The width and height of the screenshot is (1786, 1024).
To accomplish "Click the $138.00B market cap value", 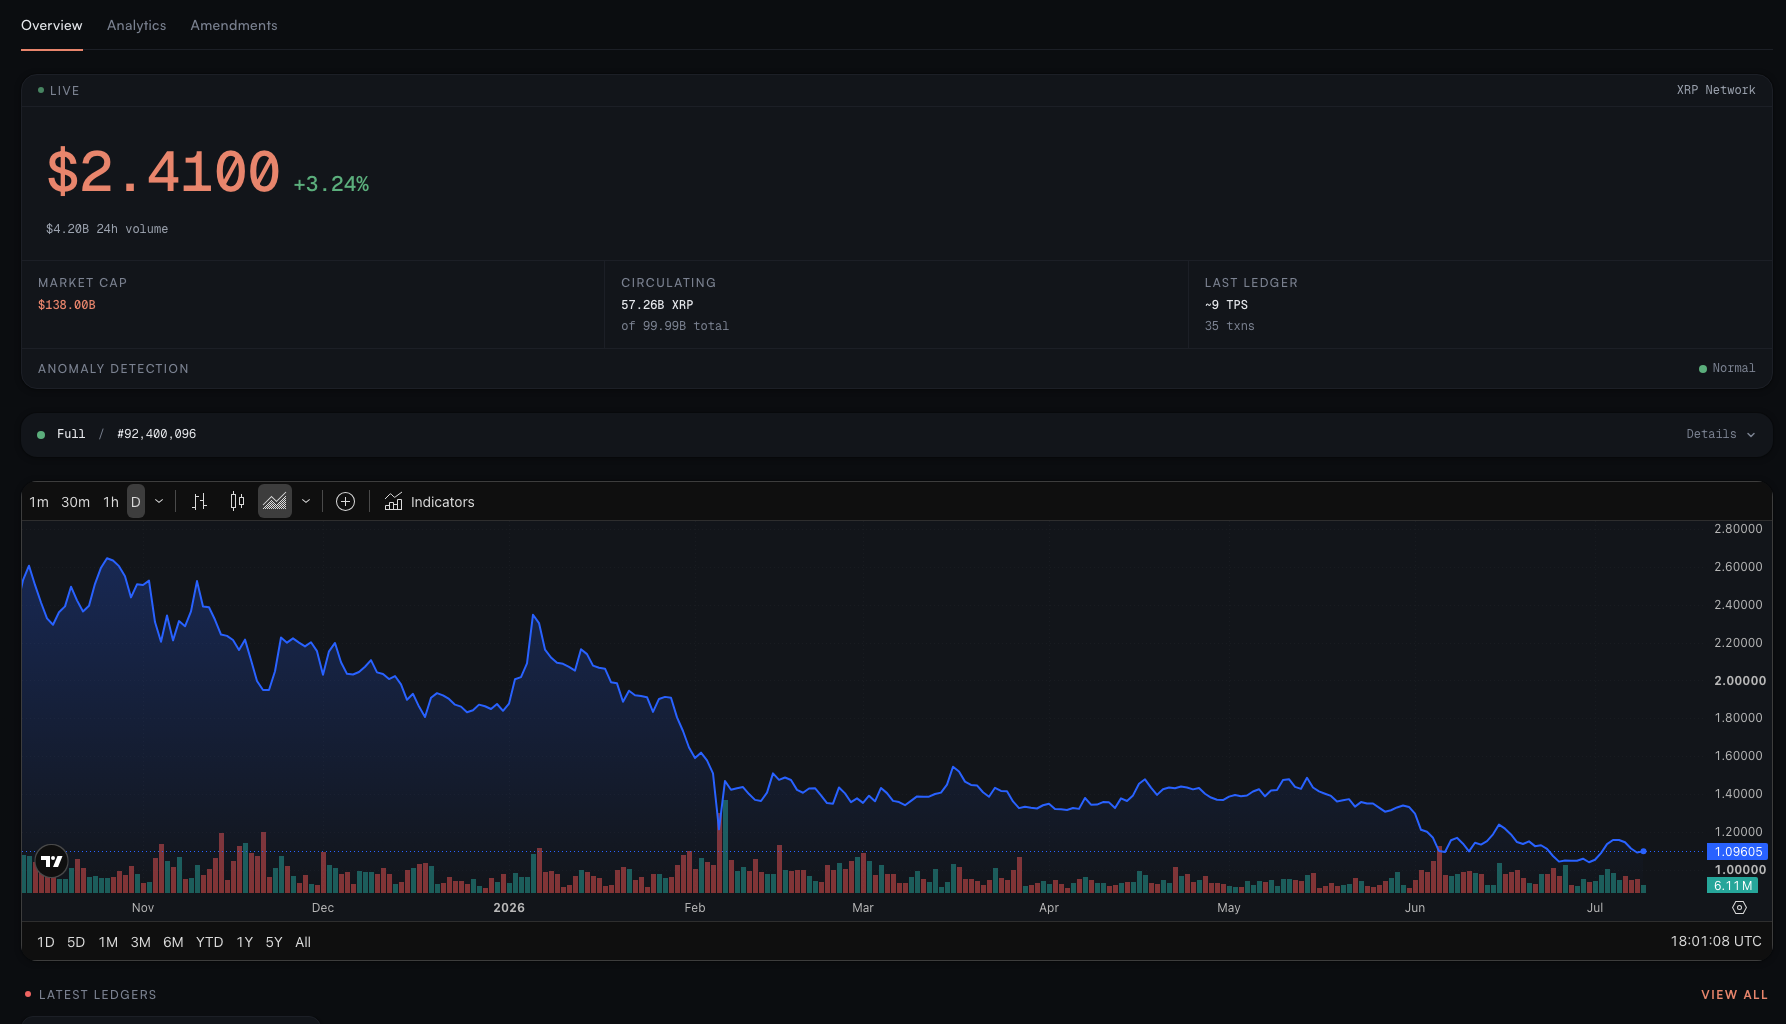I will (67, 305).
